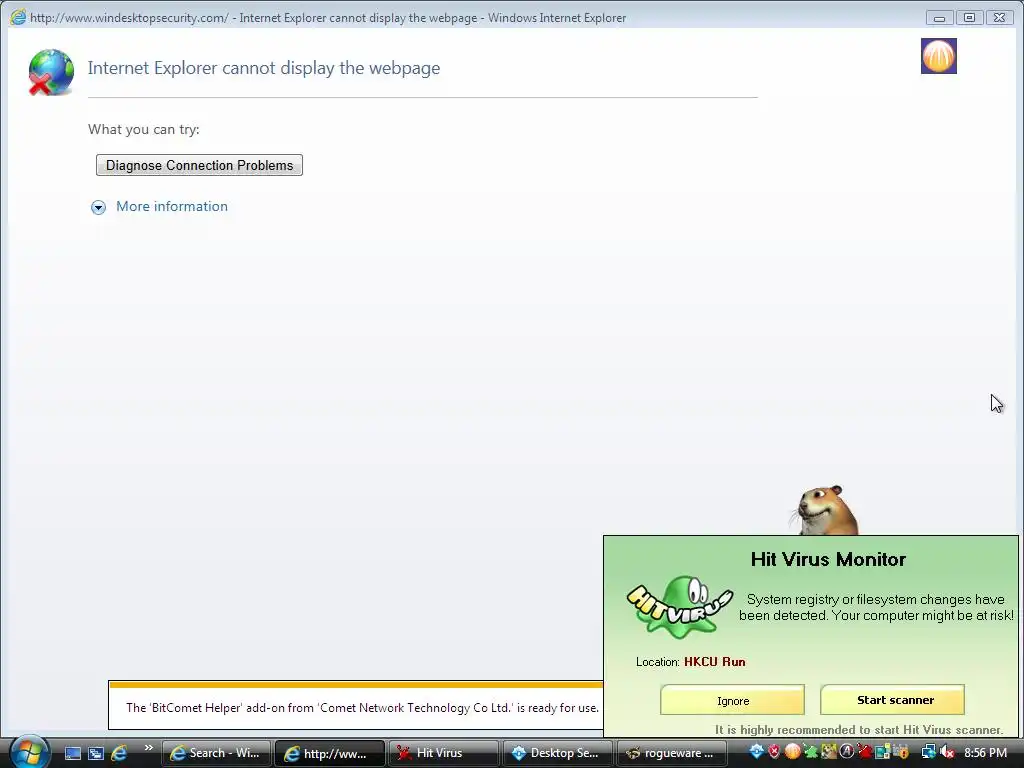This screenshot has width=1024, height=768.
Task: Click the Hit Virus Monitor heading text
Action: click(x=828, y=559)
